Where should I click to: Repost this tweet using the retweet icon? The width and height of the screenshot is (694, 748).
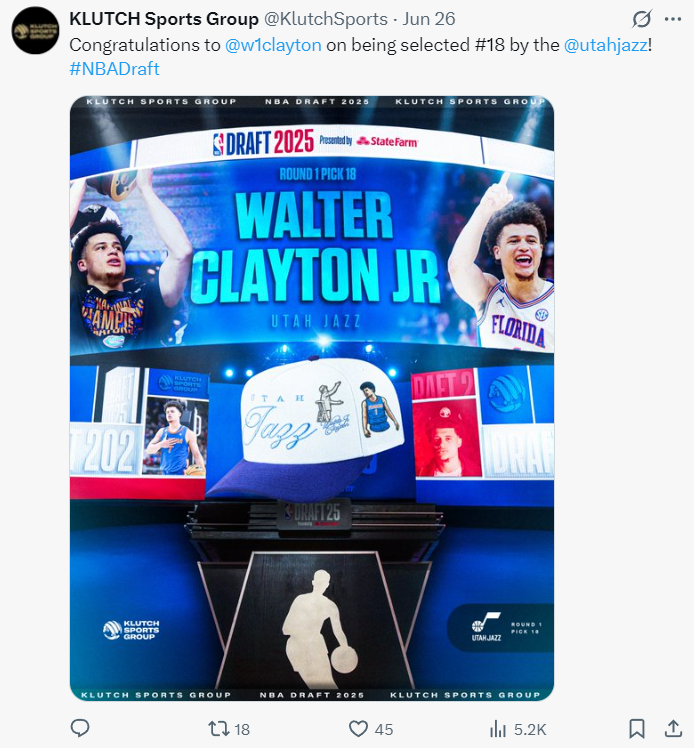coord(218,729)
